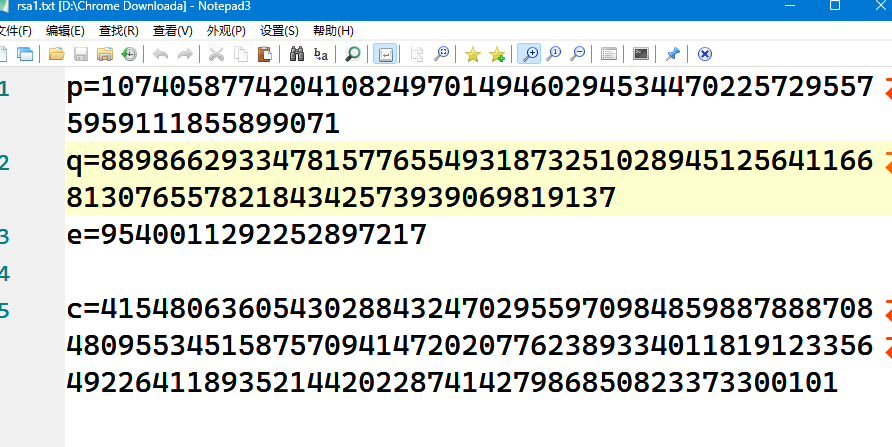
Task: Open the 编辑(E) menu
Action: coord(65,31)
